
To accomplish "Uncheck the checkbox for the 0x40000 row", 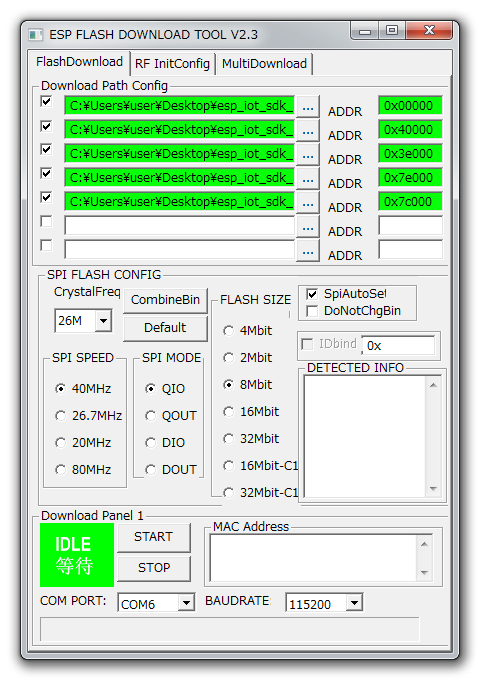I will pyautogui.click(x=46, y=126).
